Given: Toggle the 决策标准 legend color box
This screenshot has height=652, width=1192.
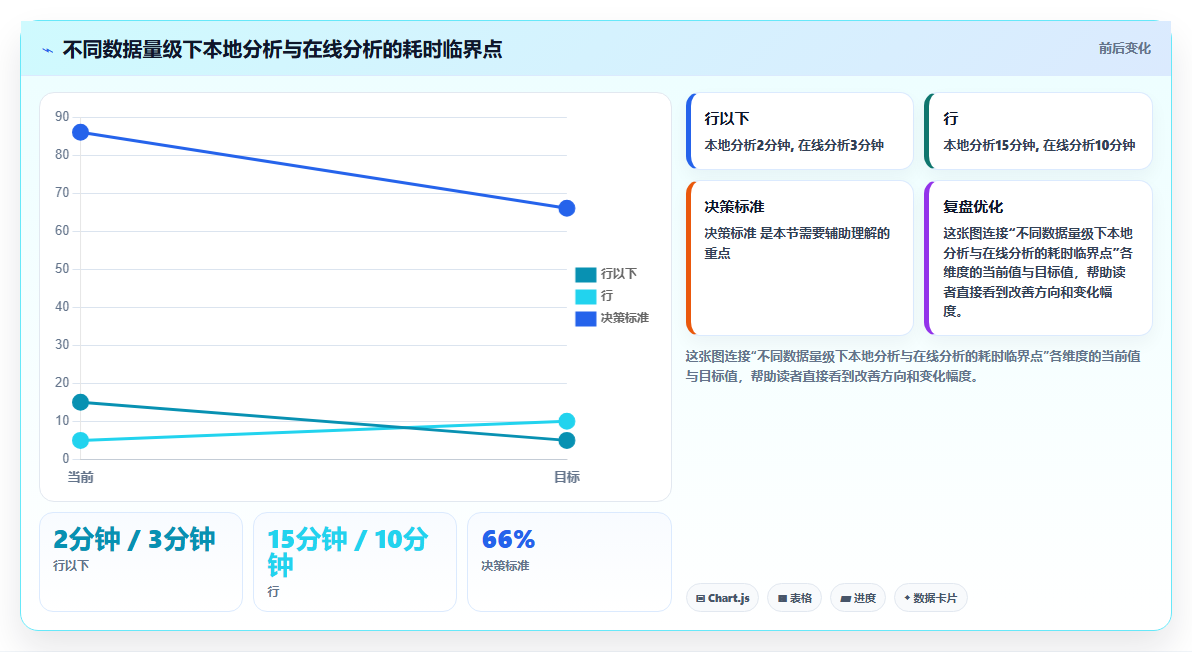Looking at the screenshot, I should [585, 318].
